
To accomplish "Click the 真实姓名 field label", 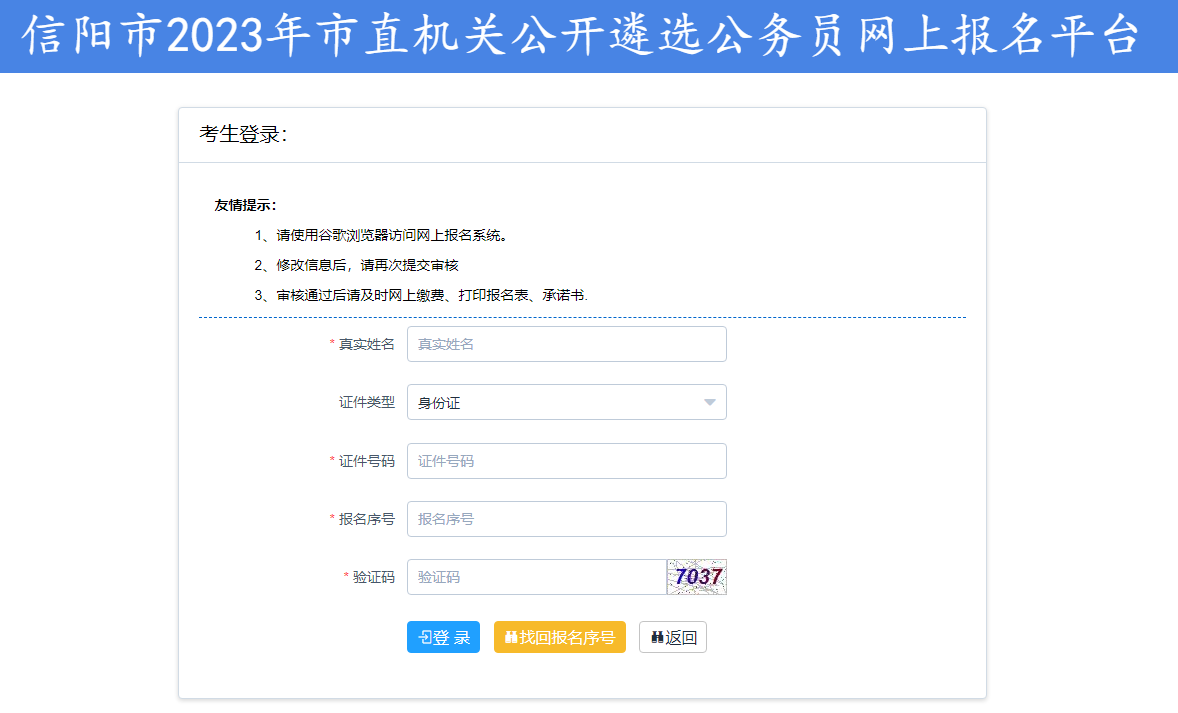I will (x=366, y=344).
